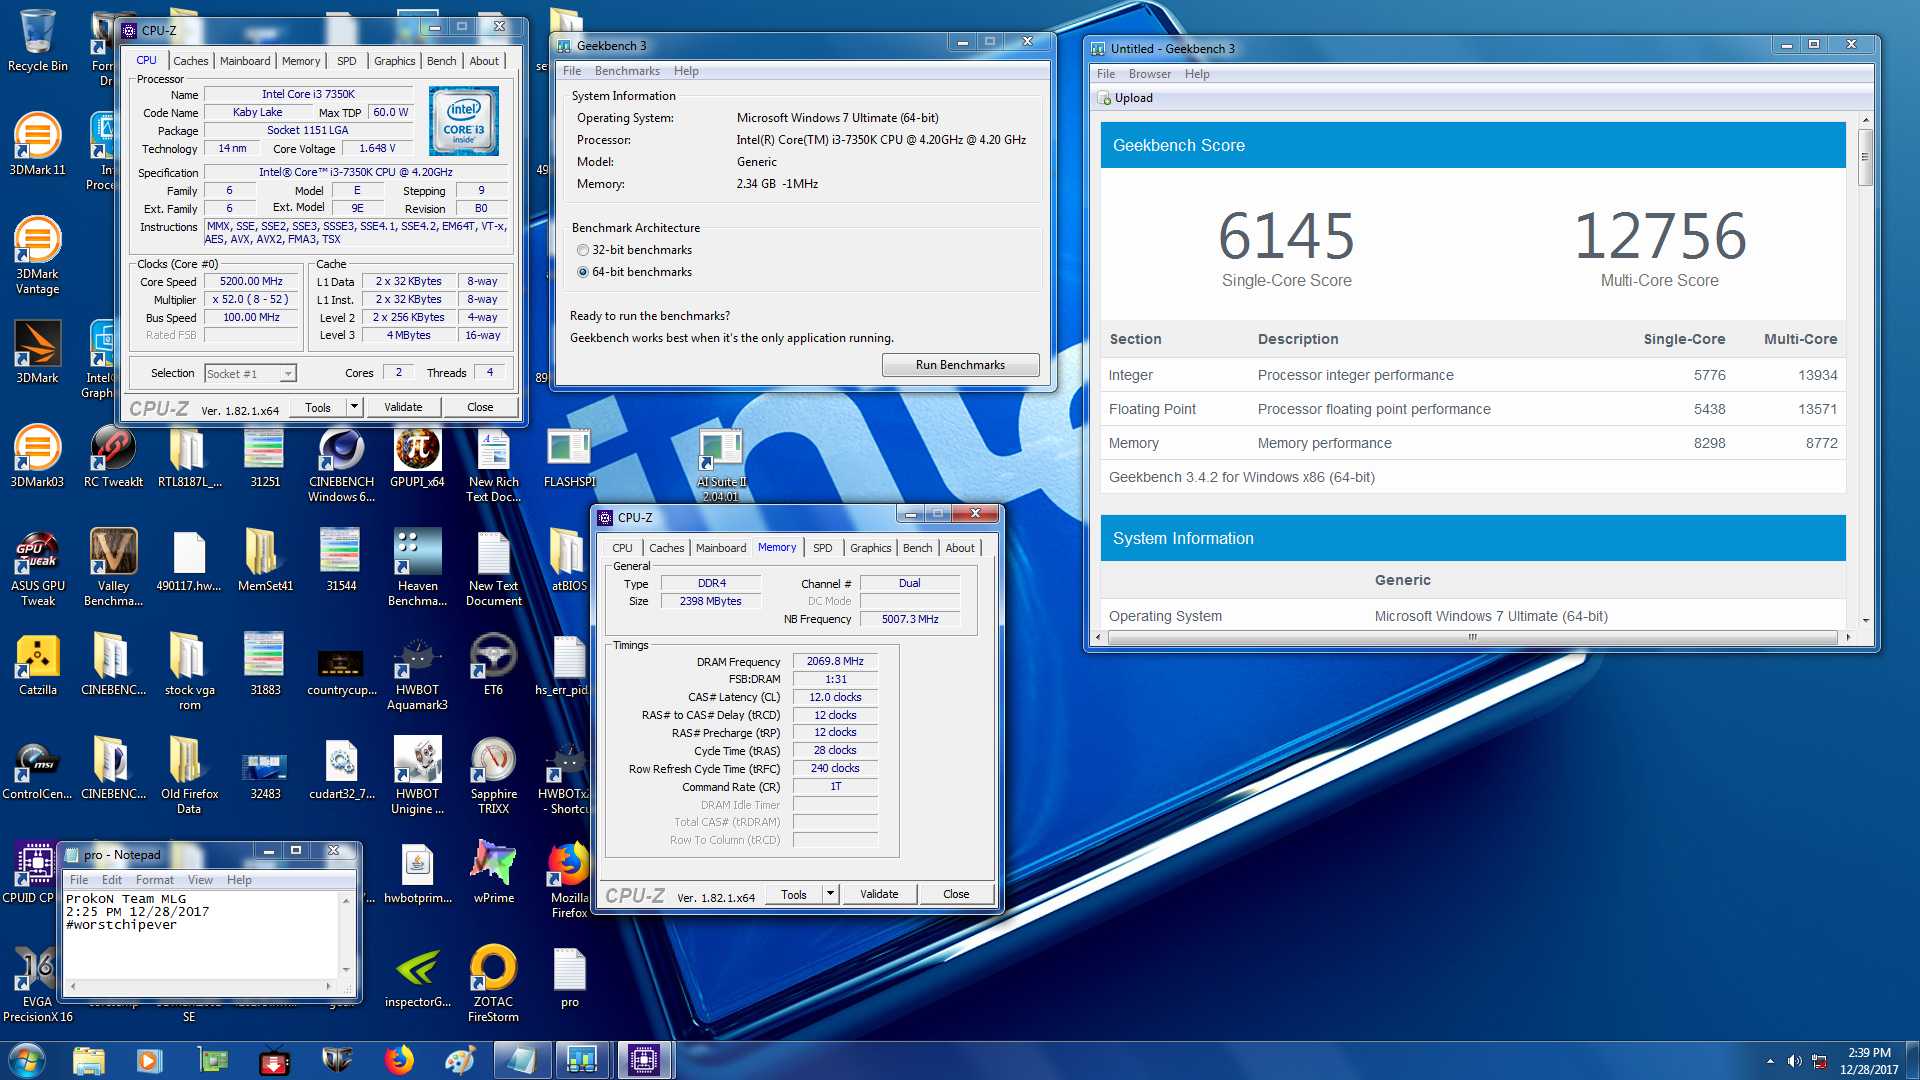
Task: Open the Windows Start button
Action: (27, 1060)
